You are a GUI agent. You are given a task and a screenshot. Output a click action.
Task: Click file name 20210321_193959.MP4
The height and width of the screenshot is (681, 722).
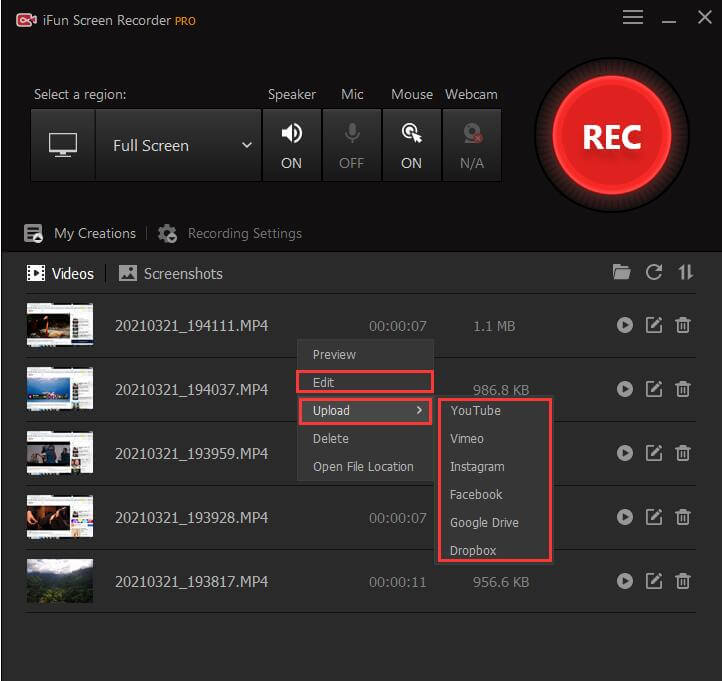pos(192,454)
